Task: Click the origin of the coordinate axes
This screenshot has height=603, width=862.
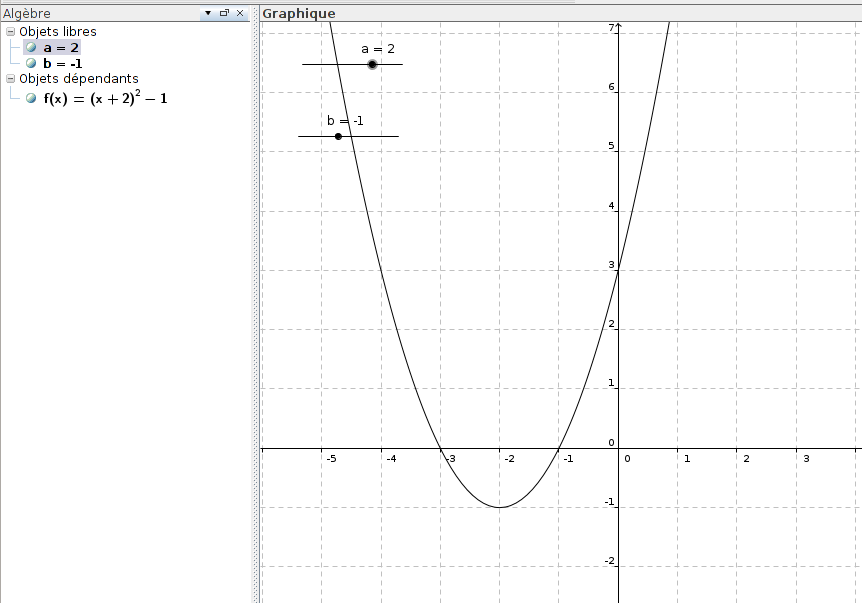Action: coord(618,449)
